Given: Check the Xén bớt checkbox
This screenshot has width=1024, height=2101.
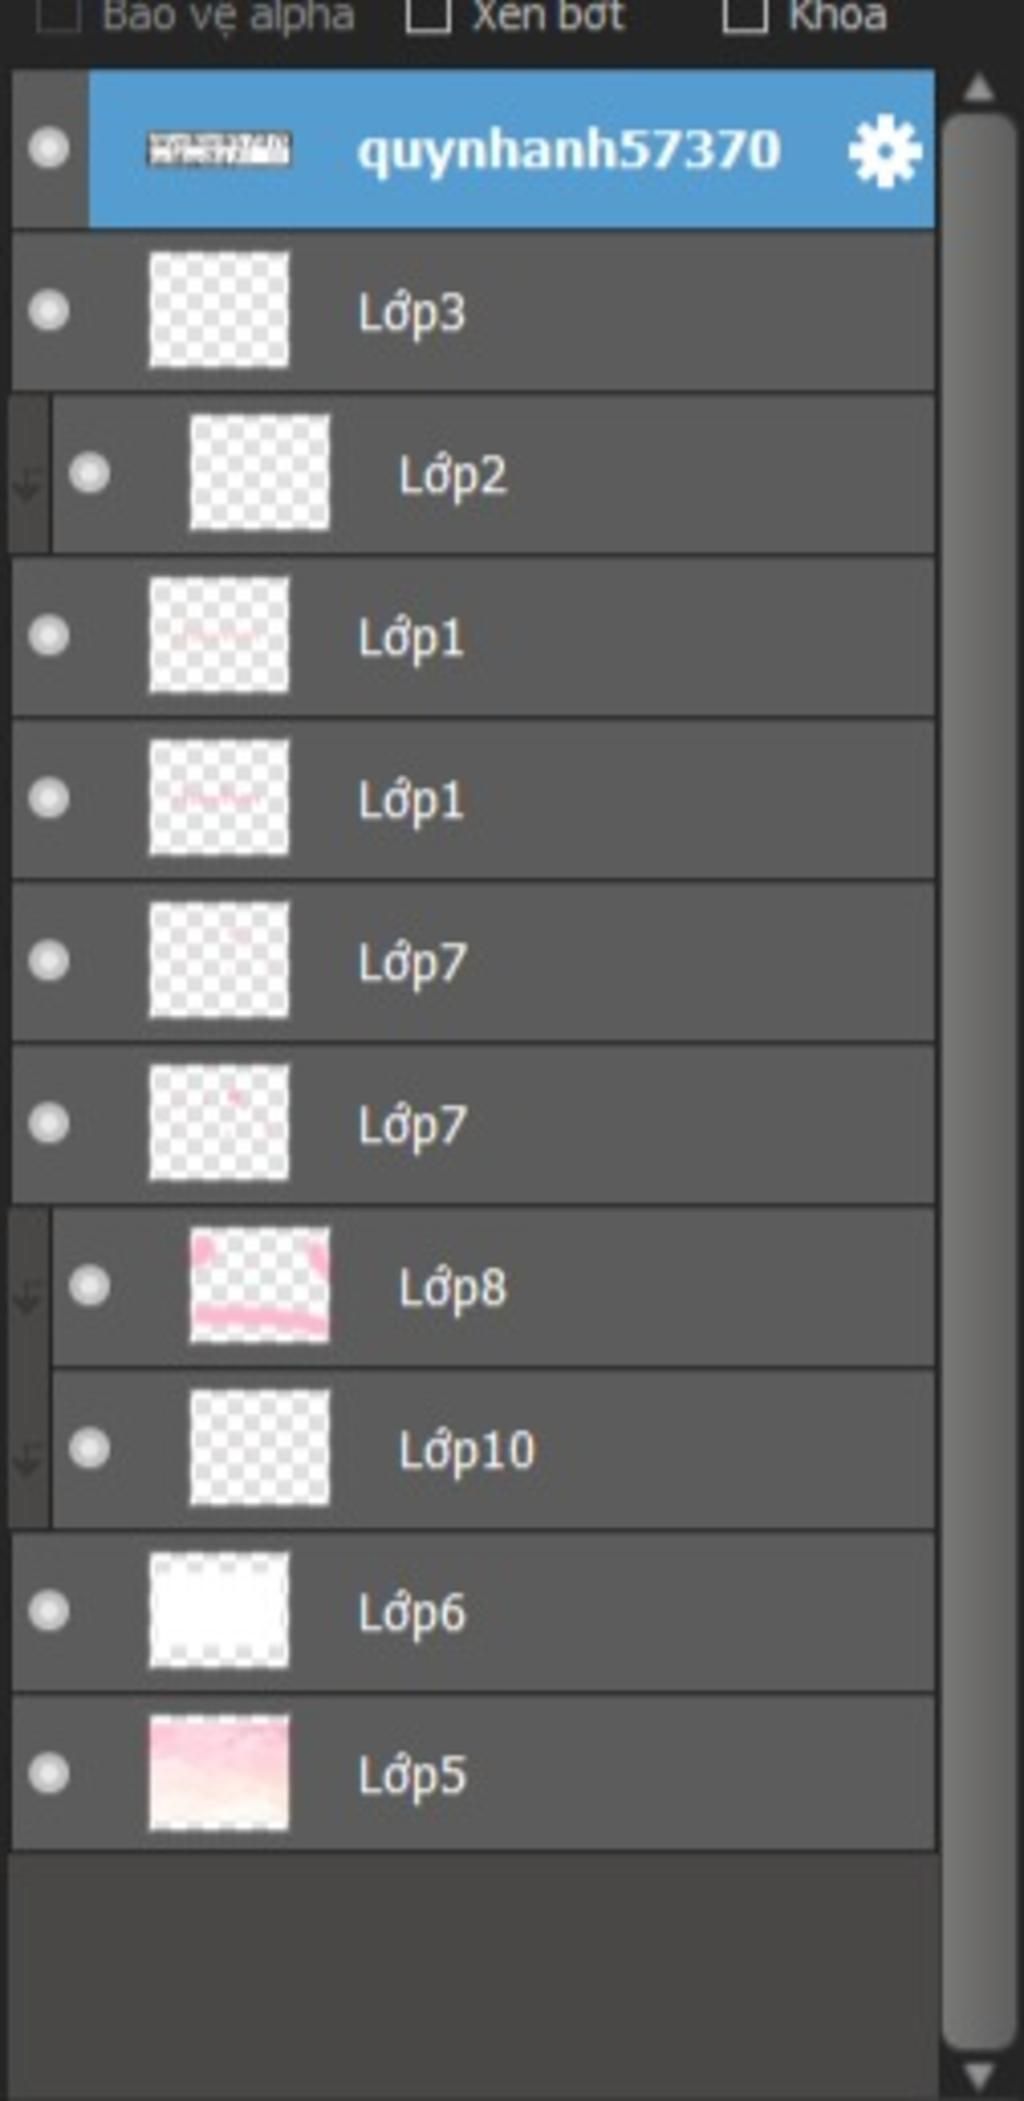Looking at the screenshot, I should 428,15.
